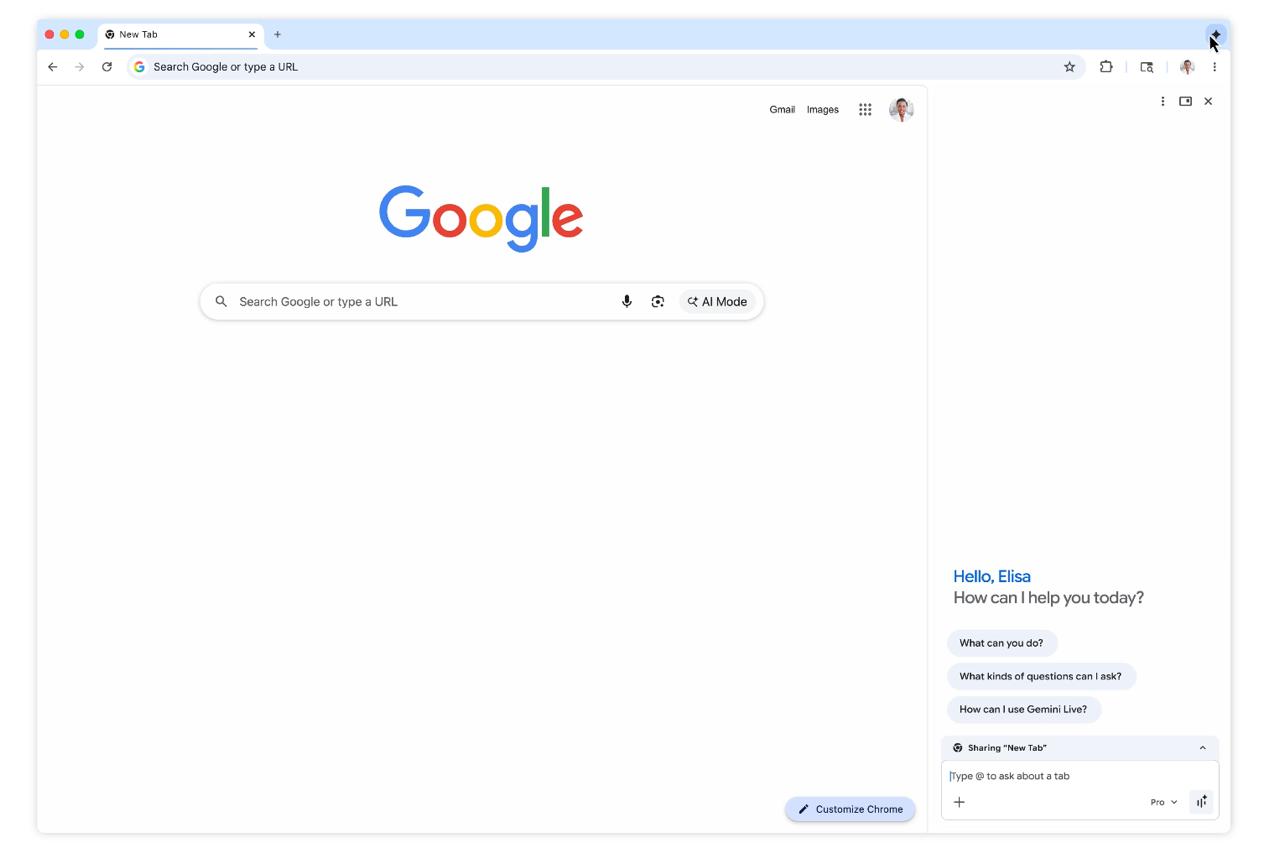Open the Google apps grid
1280x859 pixels.
865,110
